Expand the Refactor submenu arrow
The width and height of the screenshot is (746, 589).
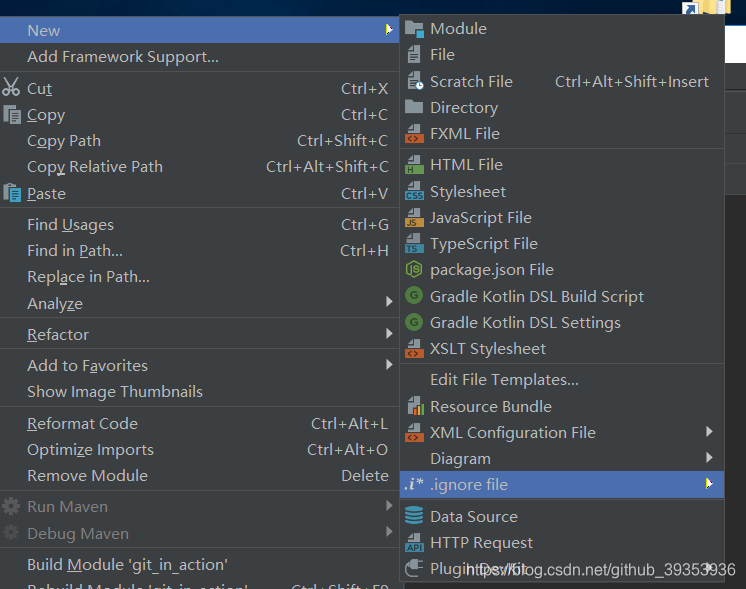click(x=389, y=334)
